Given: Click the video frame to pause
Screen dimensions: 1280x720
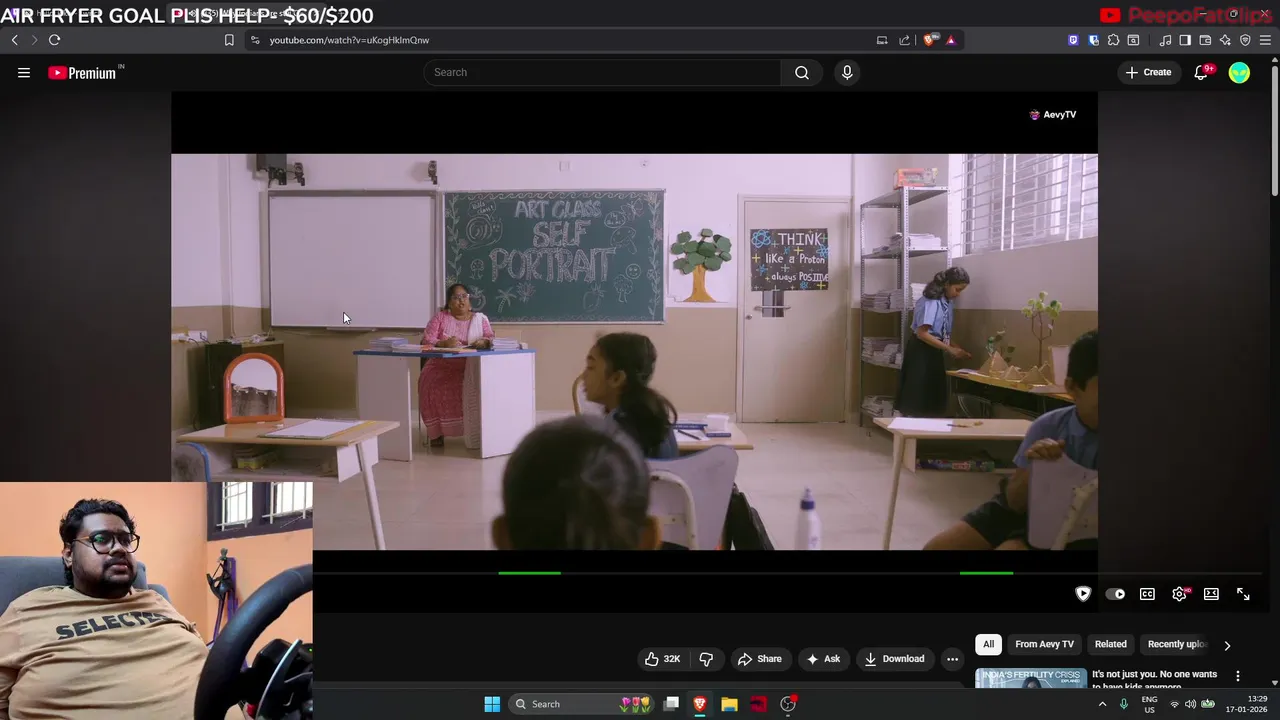Looking at the screenshot, I should pyautogui.click(x=634, y=350).
